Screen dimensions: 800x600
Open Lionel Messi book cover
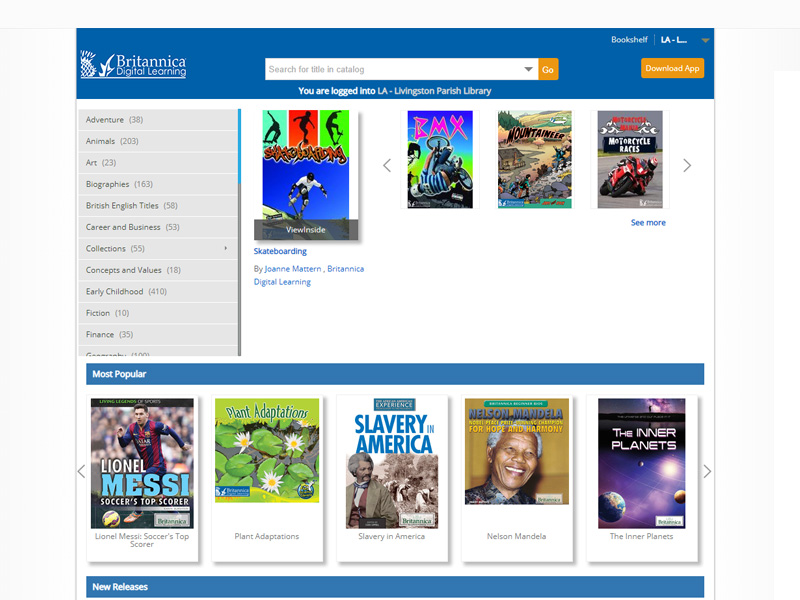[x=142, y=463]
